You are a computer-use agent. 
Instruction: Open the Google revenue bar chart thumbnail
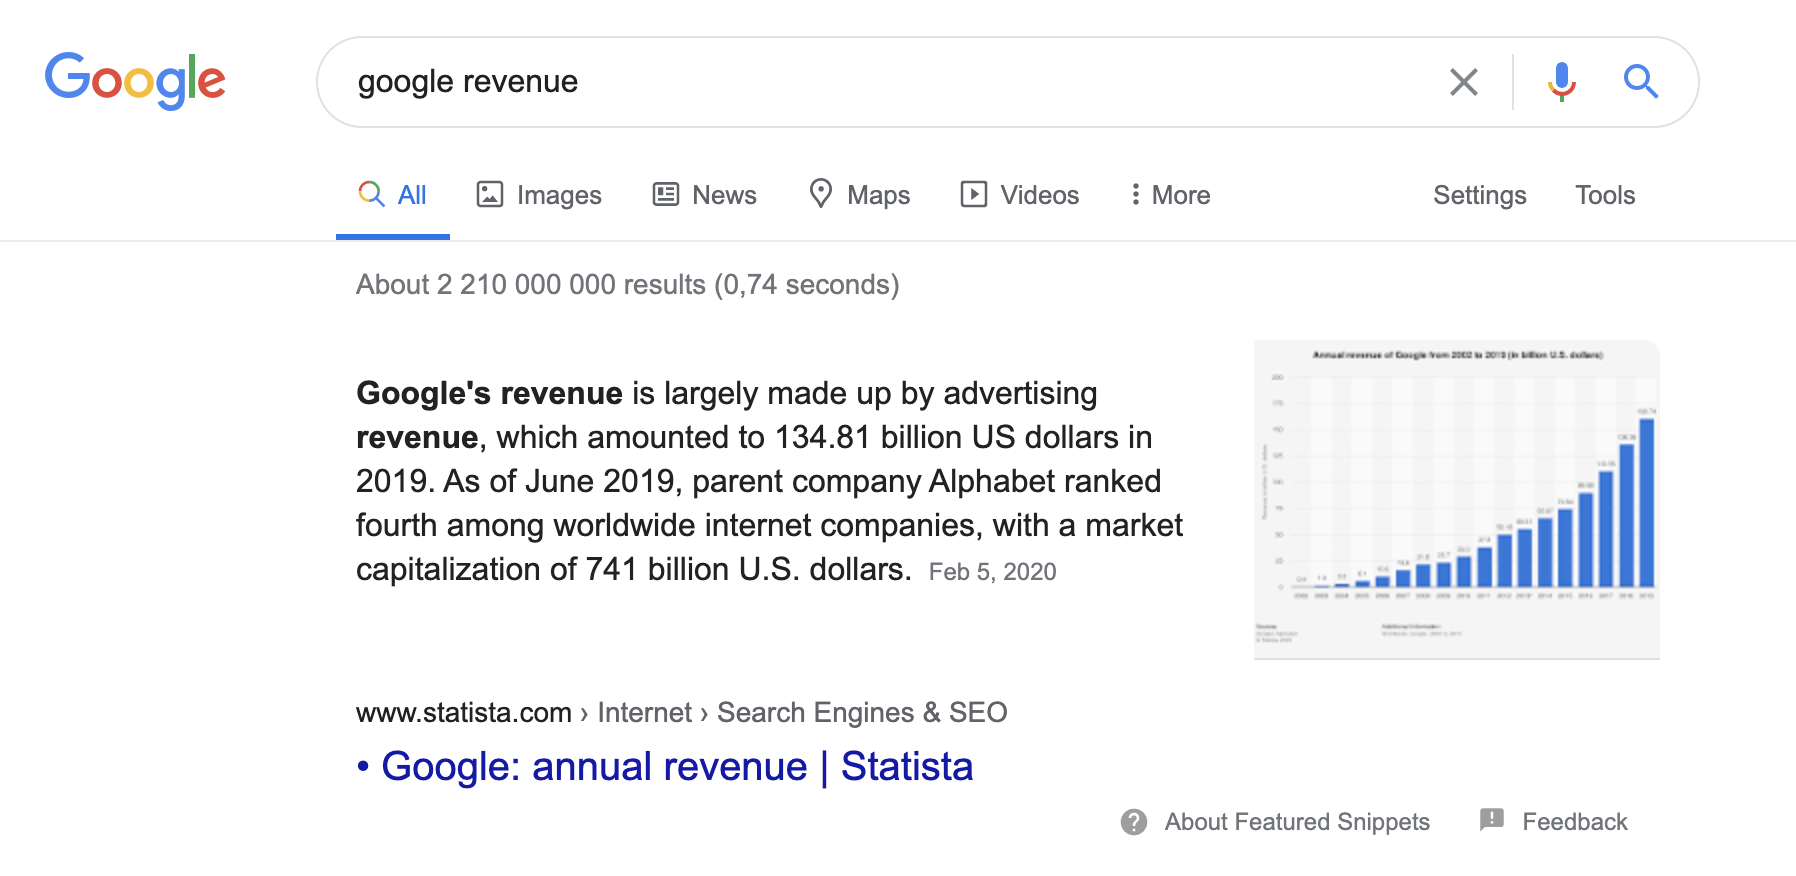pos(1457,500)
